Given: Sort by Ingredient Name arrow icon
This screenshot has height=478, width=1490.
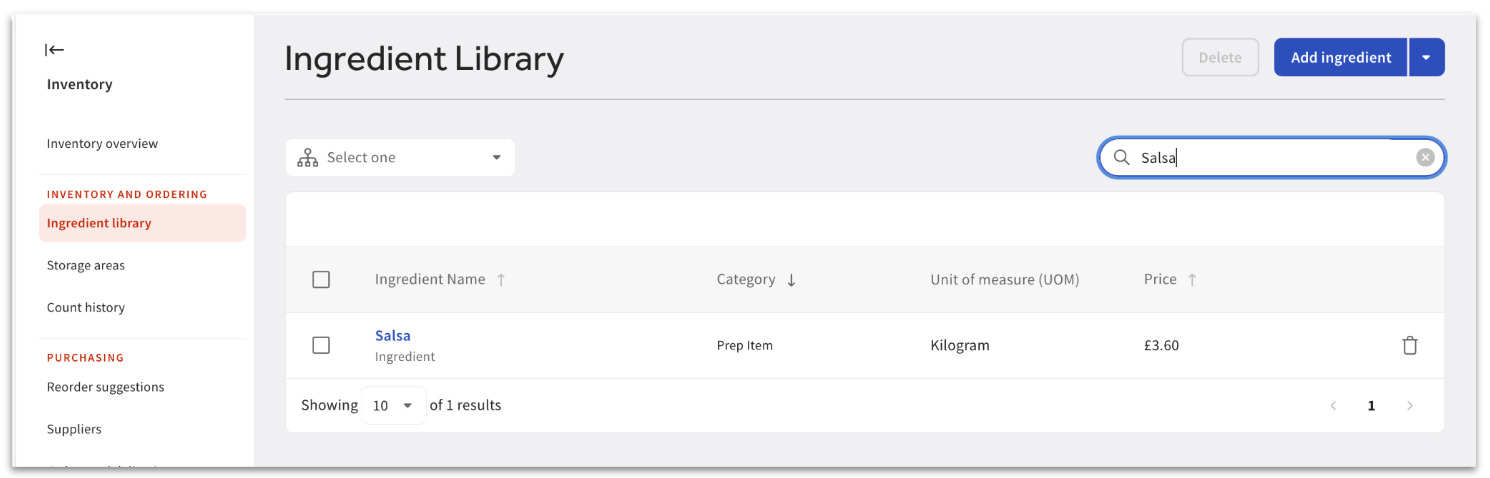Looking at the screenshot, I should 501,280.
